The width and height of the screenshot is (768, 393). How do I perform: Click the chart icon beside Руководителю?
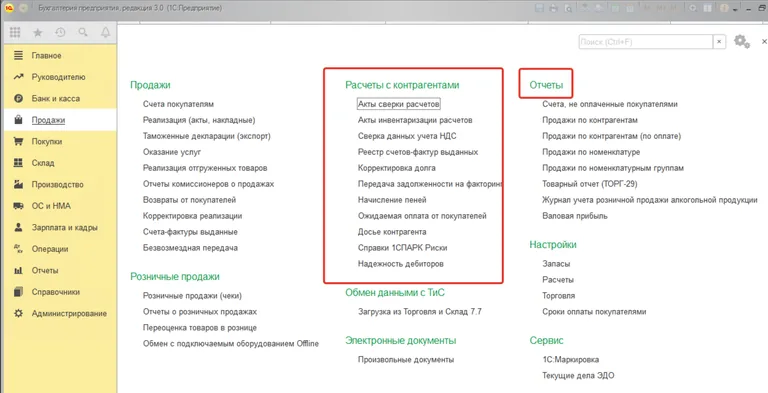pyautogui.click(x=19, y=77)
